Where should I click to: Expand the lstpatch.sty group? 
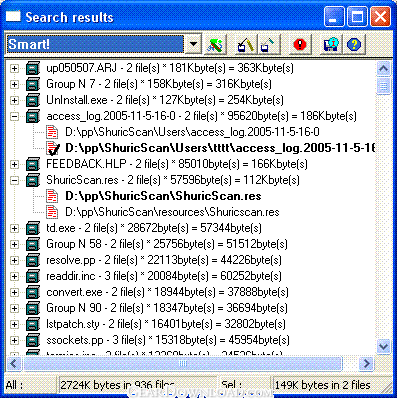click(14, 324)
